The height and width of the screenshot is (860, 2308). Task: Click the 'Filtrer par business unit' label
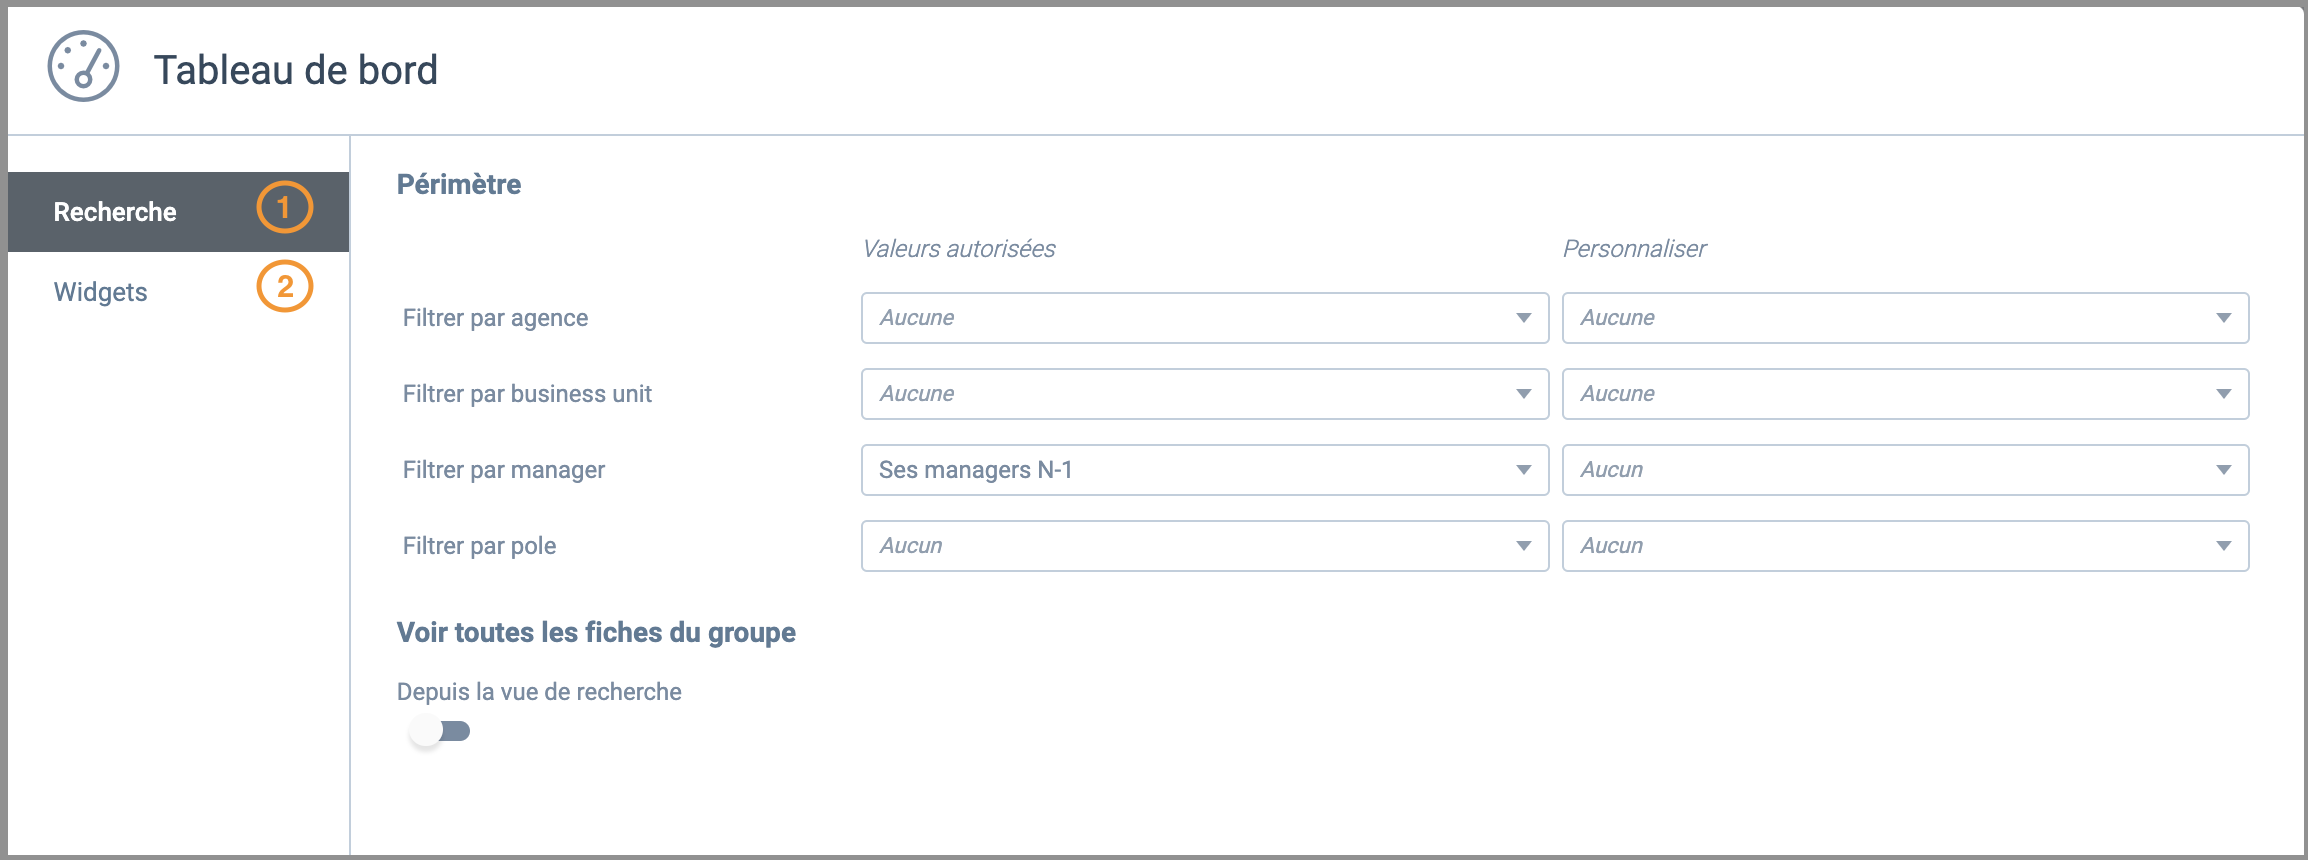point(527,394)
